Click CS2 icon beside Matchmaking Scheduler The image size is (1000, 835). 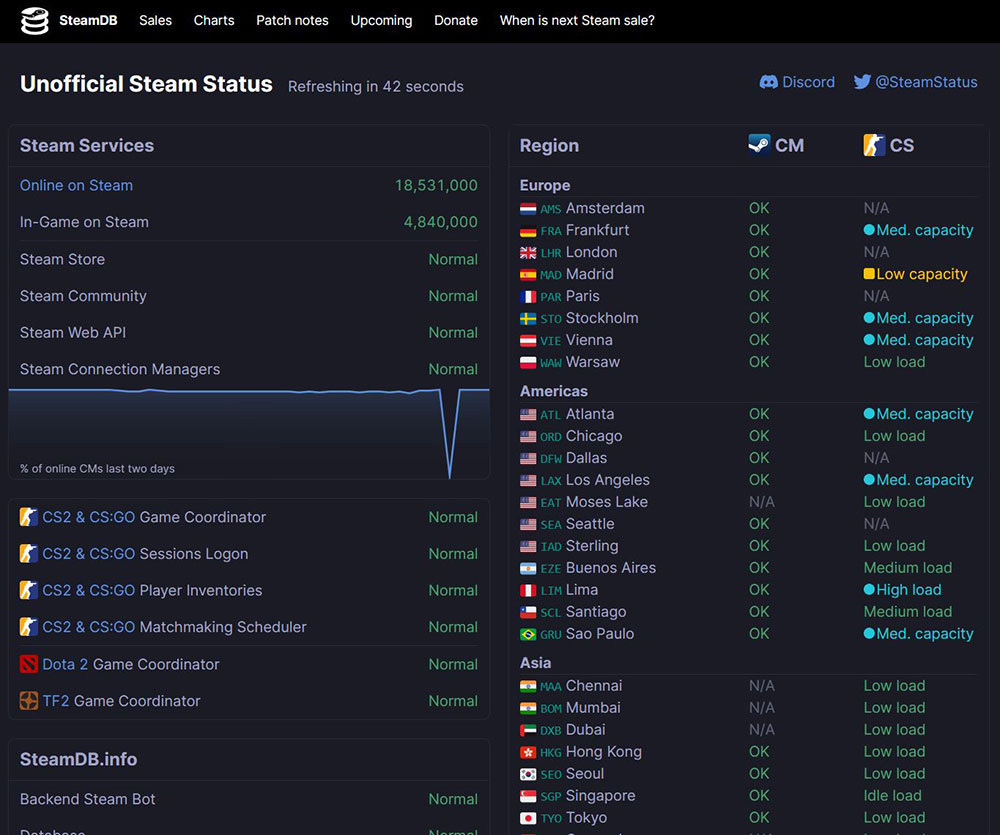29,627
